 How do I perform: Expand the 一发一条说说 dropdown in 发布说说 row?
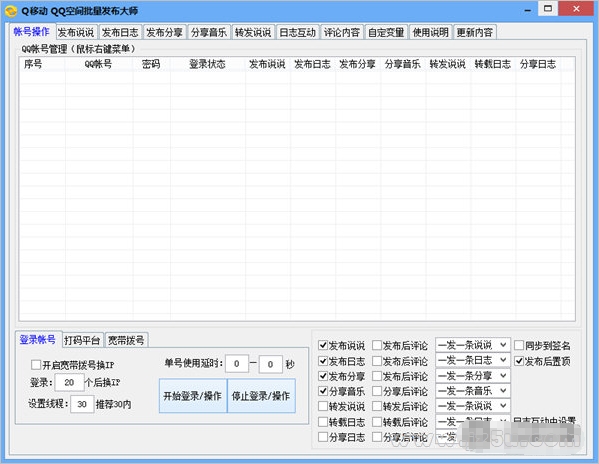tap(473, 345)
